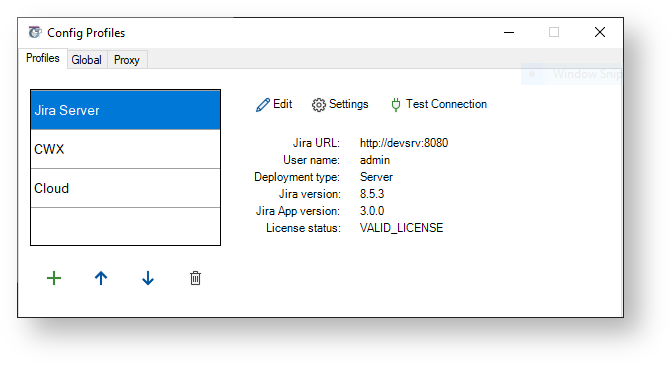Click the Settings text label

click(x=348, y=104)
